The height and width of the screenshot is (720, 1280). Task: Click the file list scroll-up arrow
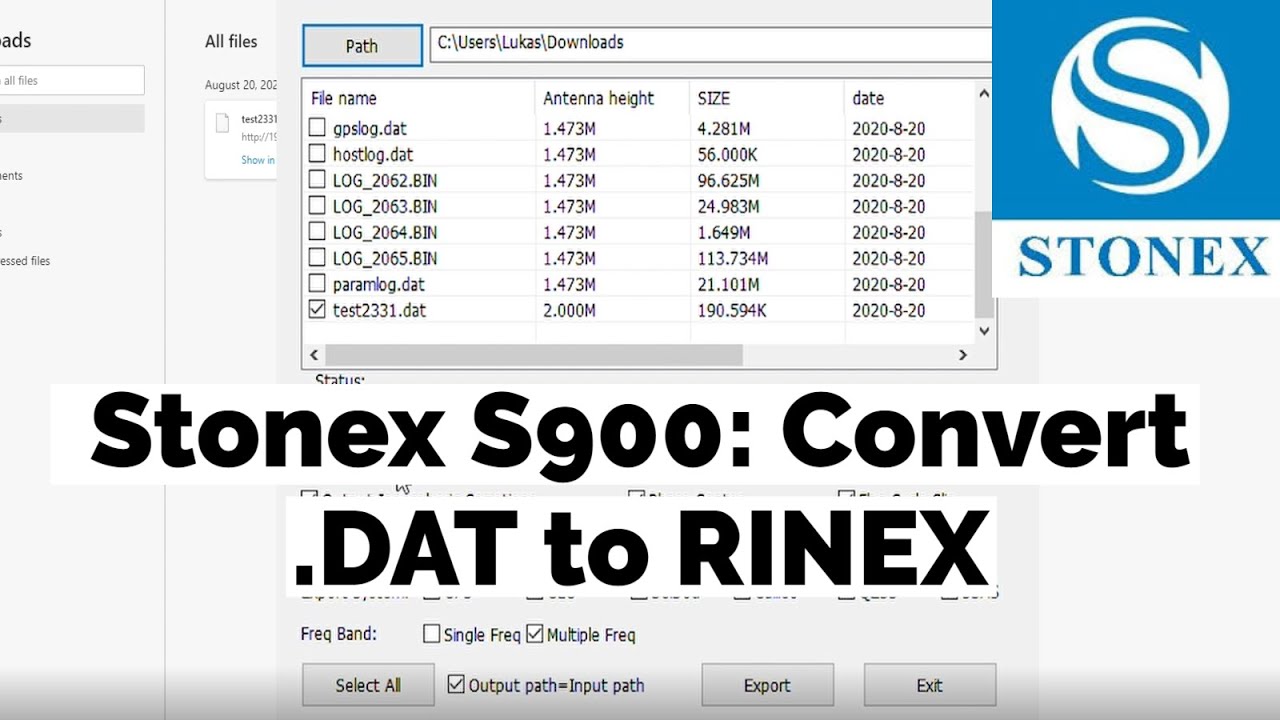pyautogui.click(x=984, y=94)
